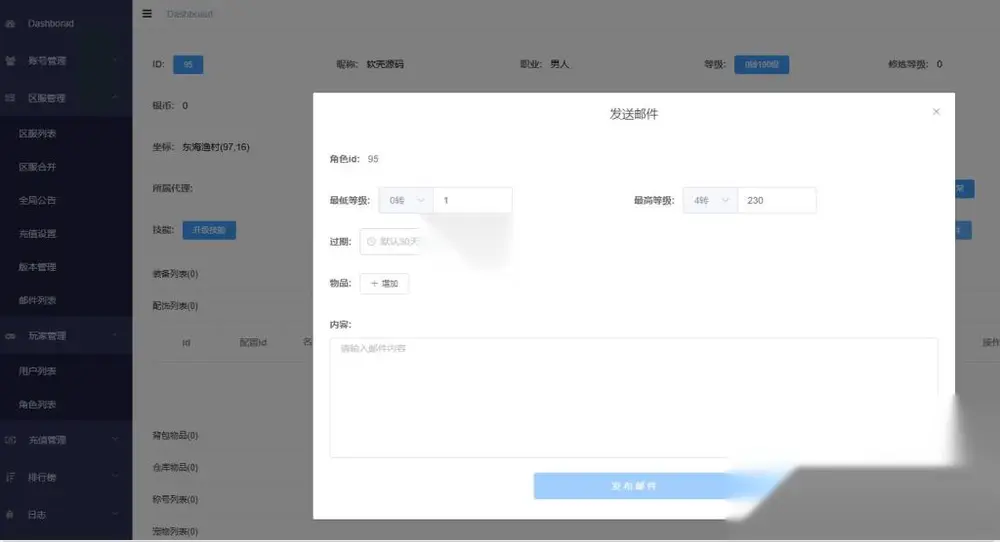This screenshot has width=1000, height=542.
Task: Click the 发布邮件 submit button
Action: click(633, 486)
